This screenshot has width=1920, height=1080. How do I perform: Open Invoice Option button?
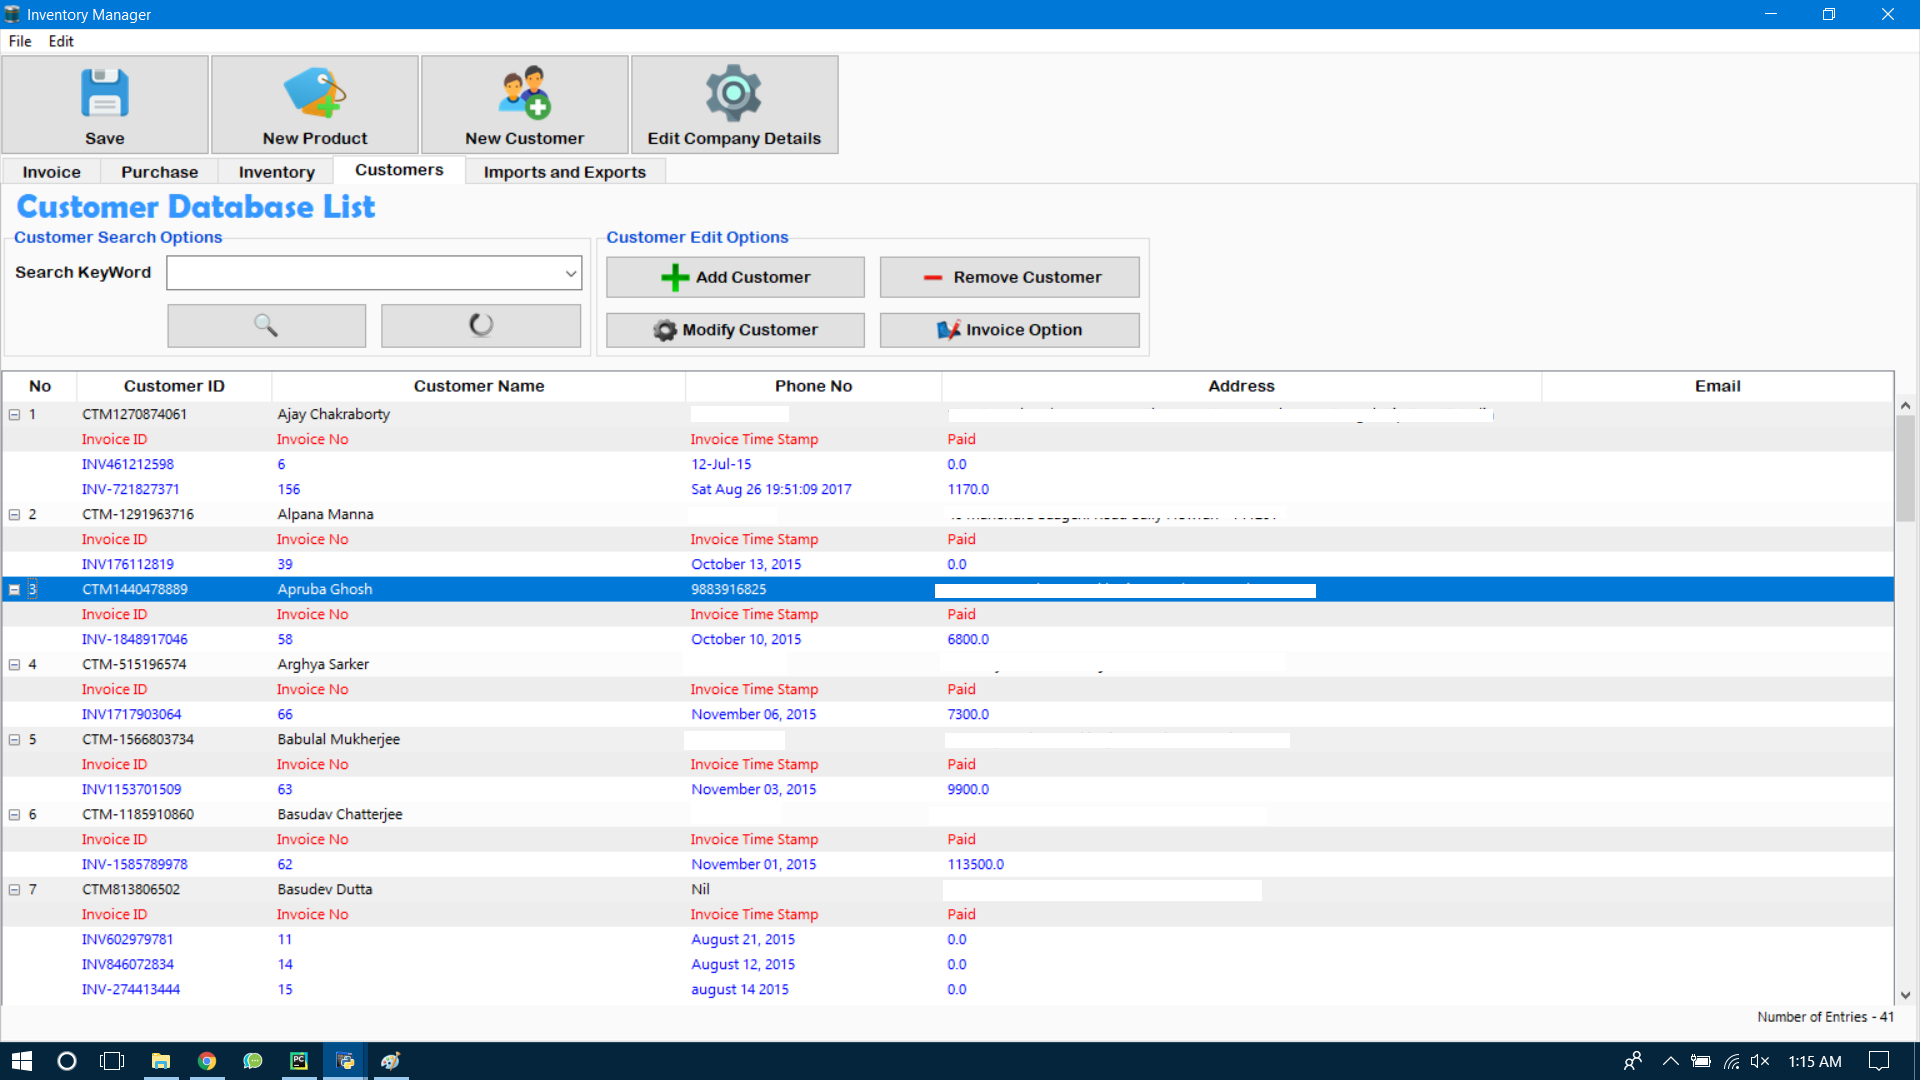click(x=1009, y=330)
